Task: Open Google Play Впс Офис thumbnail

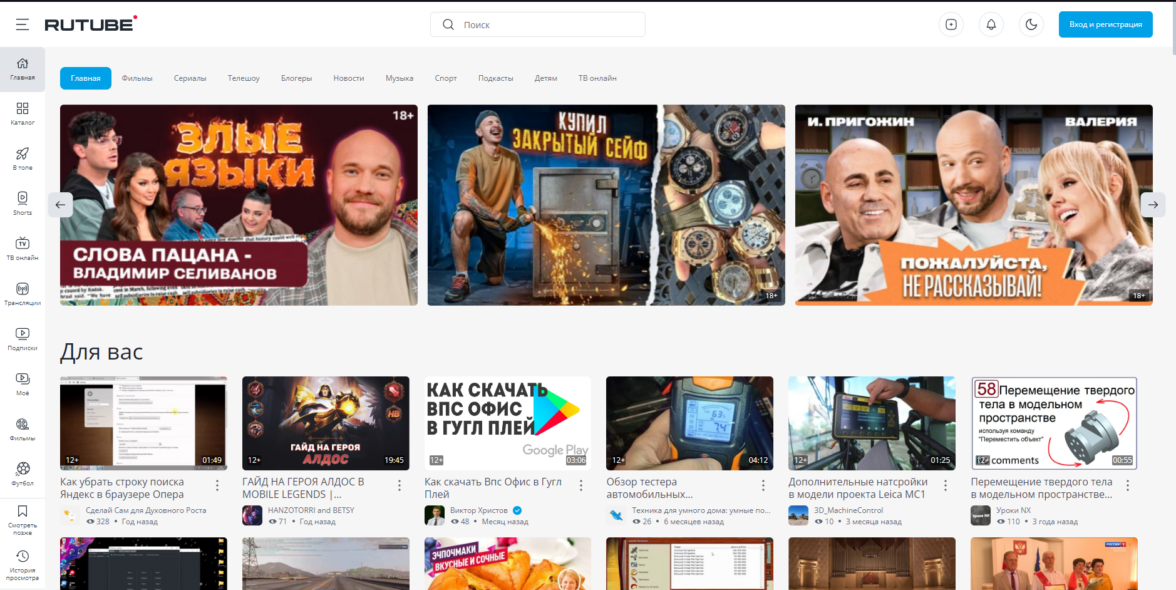Action: point(508,423)
